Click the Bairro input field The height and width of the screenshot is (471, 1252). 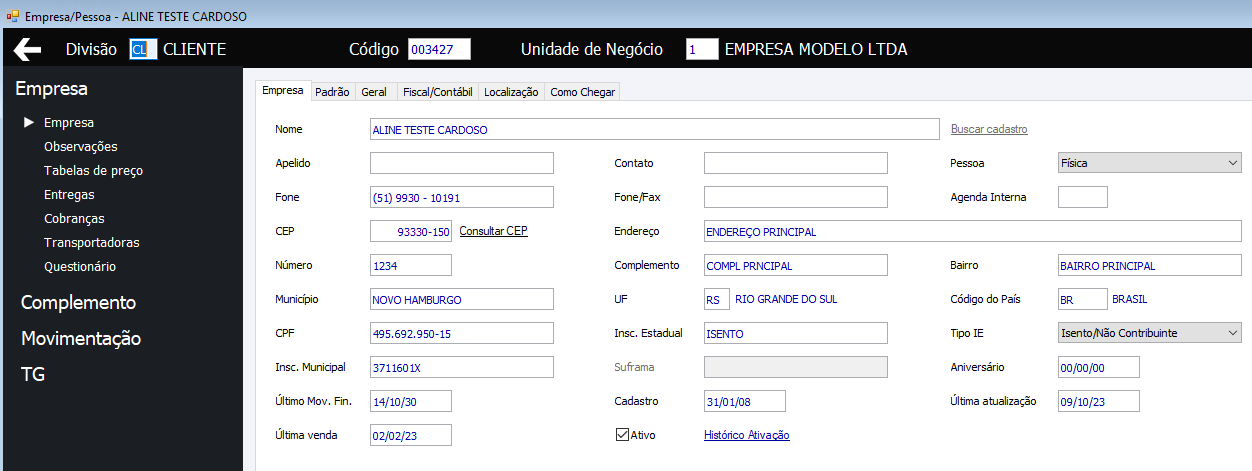(x=1150, y=265)
